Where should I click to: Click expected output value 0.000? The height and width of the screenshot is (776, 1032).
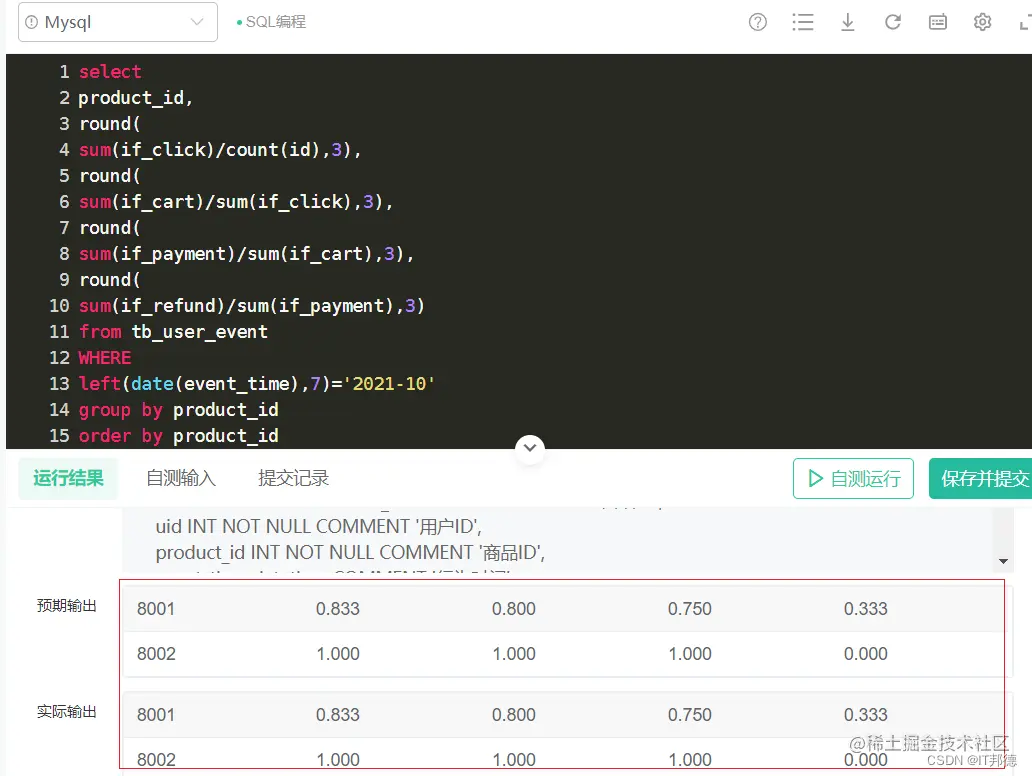coord(865,654)
